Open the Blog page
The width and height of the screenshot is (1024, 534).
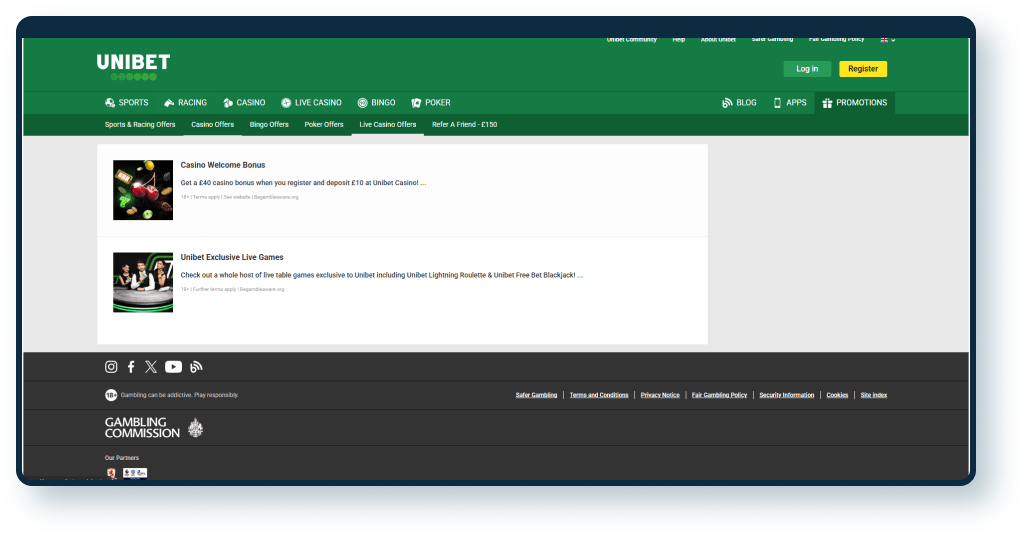739,102
